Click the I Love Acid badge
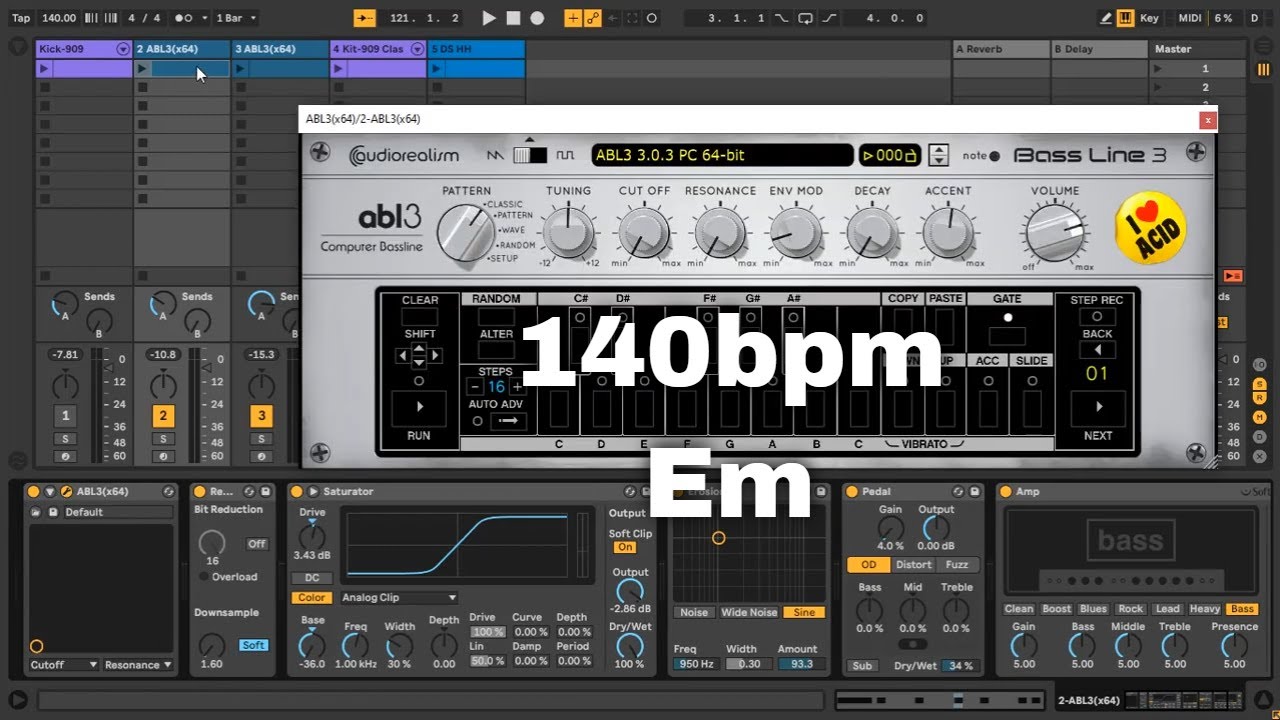The image size is (1280, 720). click(1151, 228)
